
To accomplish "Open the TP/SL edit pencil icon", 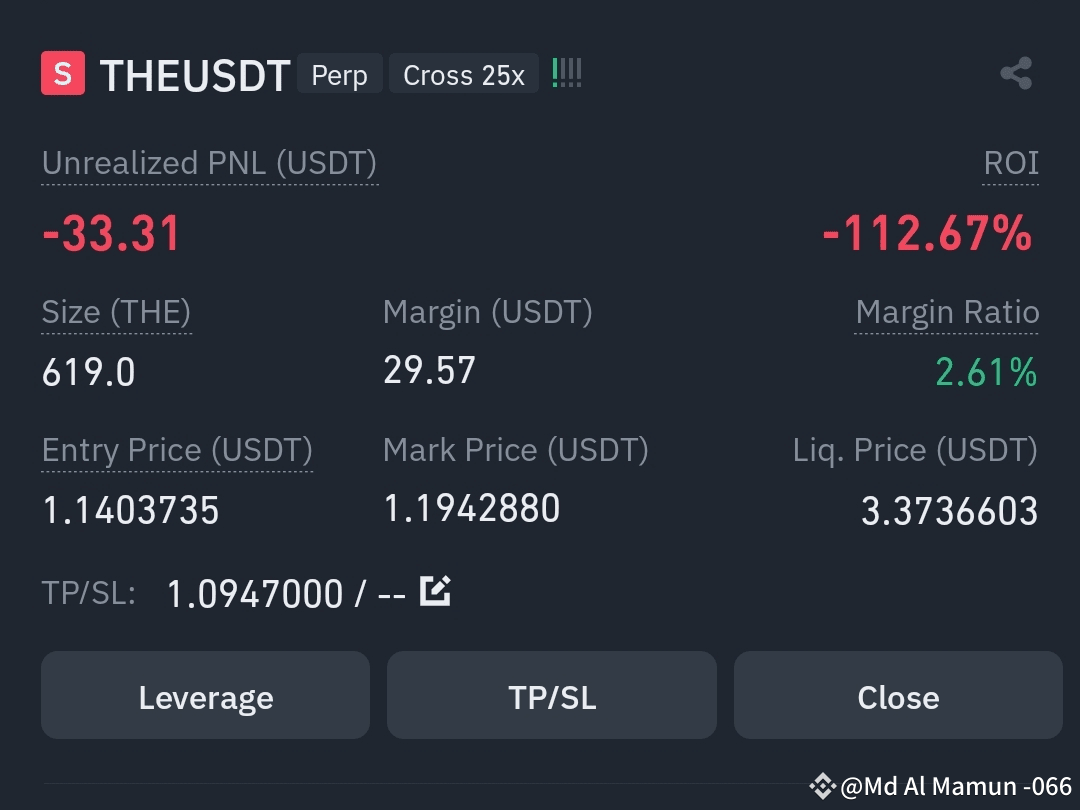I will click(x=435, y=591).
